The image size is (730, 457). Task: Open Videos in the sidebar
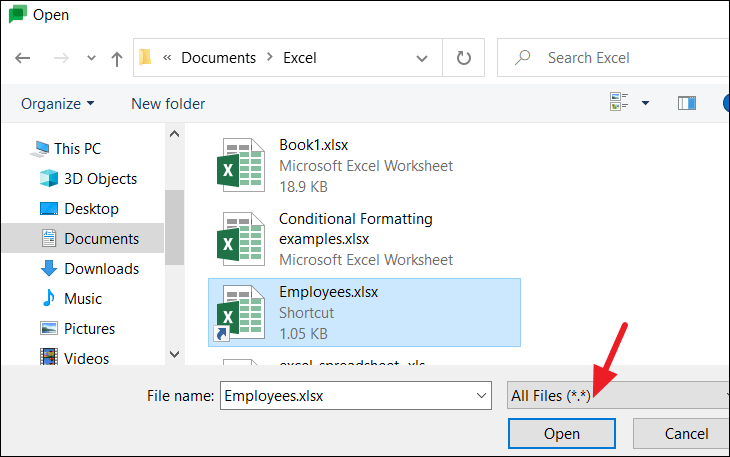tap(74, 358)
